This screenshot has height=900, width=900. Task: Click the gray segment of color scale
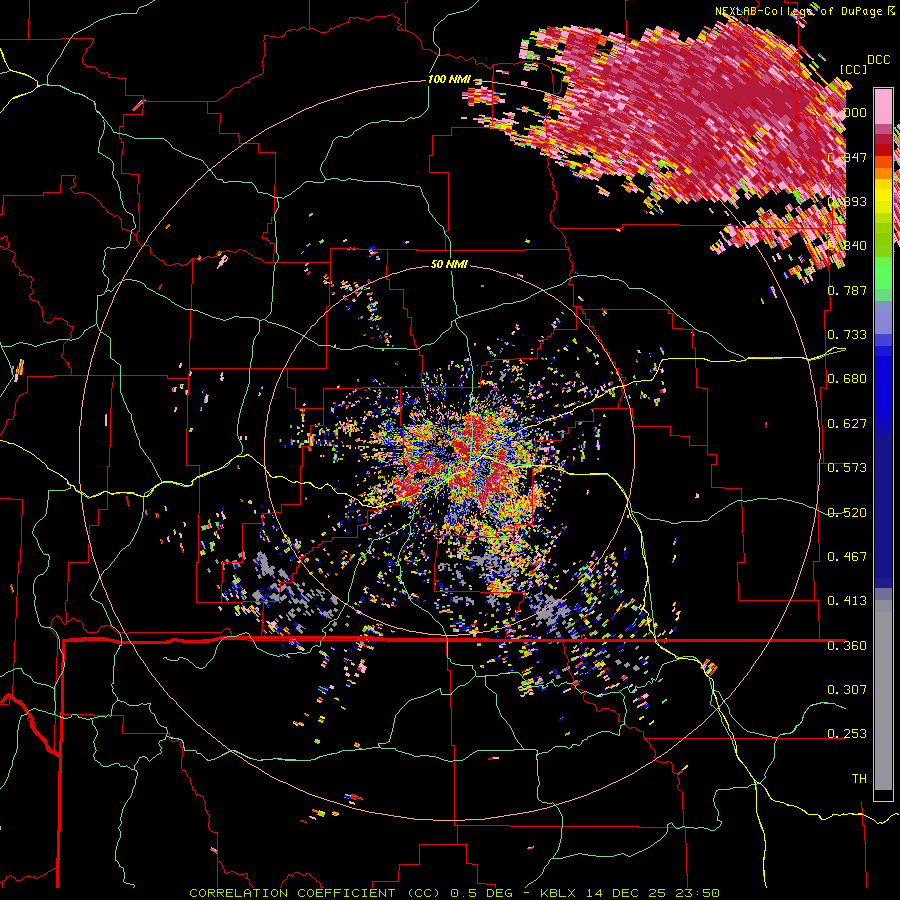pyautogui.click(x=883, y=695)
